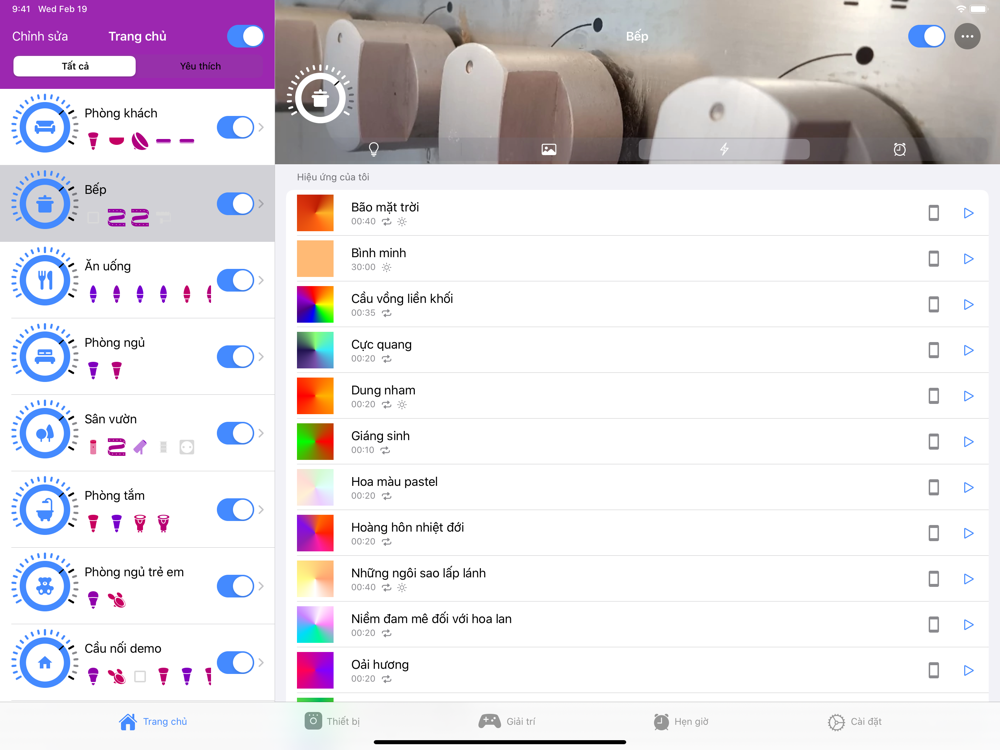Toggle the Ăn uống switch
Screen dimensions: 1000x750
click(235, 281)
